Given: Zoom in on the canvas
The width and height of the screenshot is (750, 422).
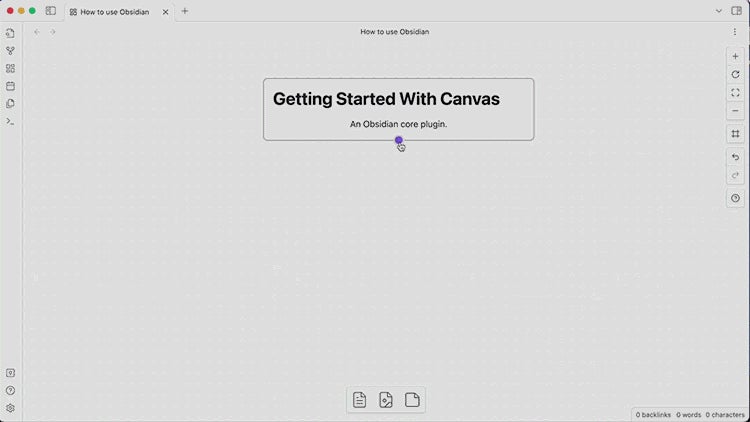Looking at the screenshot, I should pyautogui.click(x=735, y=56).
